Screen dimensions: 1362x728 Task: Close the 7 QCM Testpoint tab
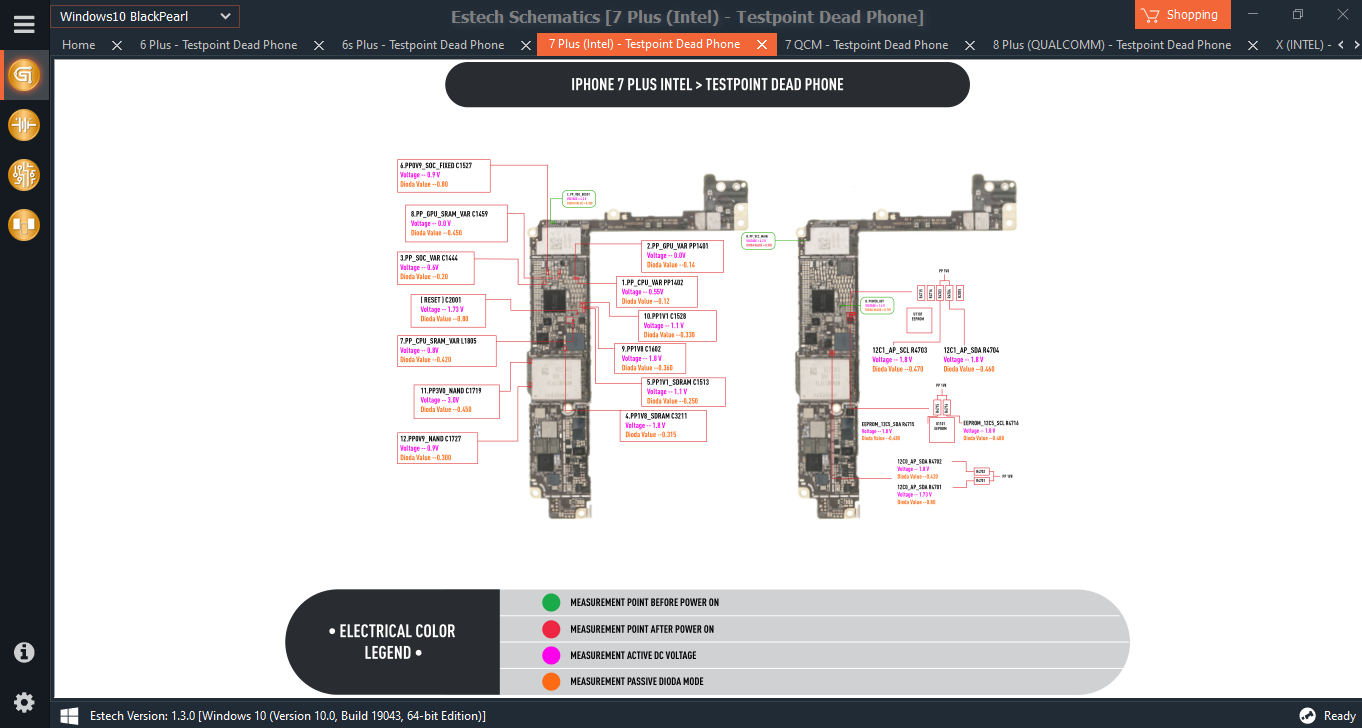click(x=969, y=45)
